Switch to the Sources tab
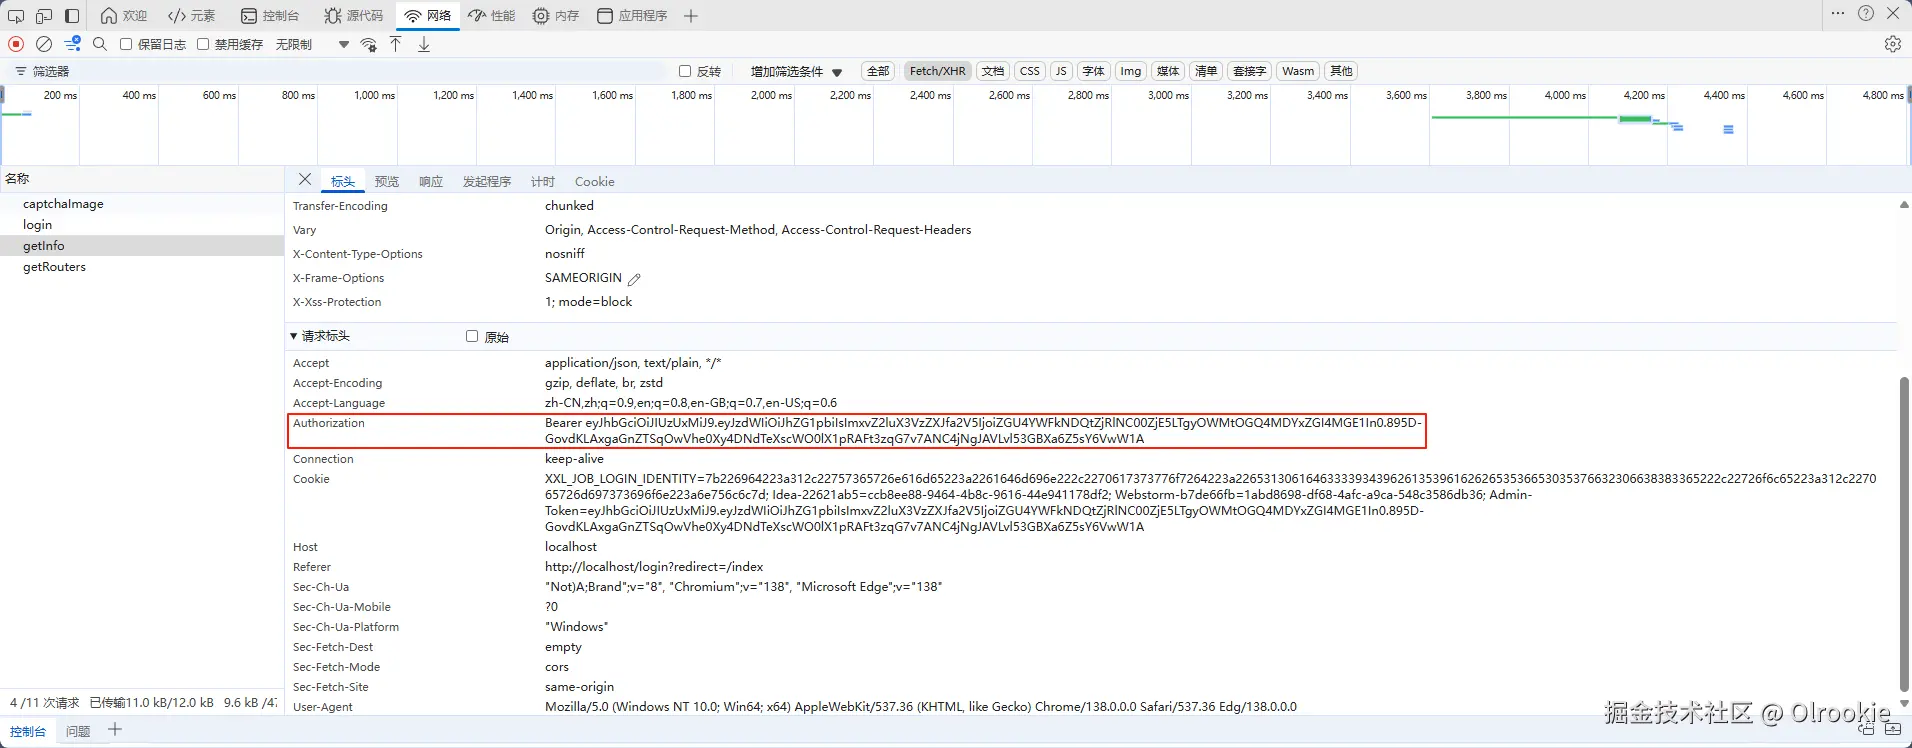The image size is (1912, 748). coord(354,16)
